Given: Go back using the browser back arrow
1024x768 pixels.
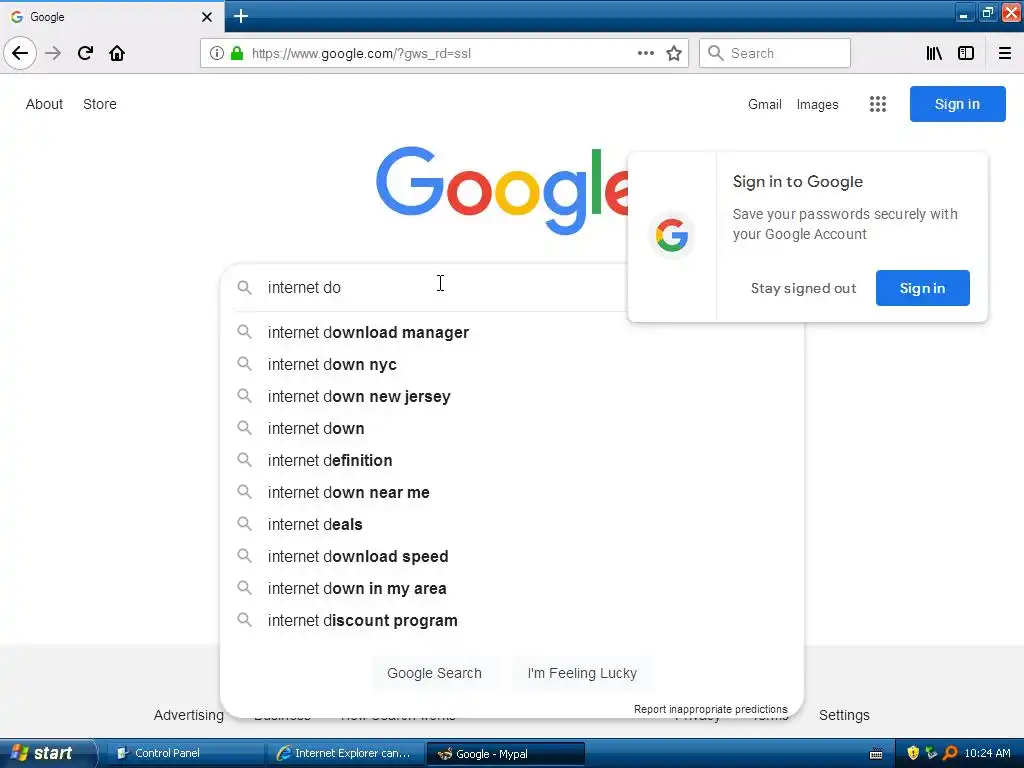Looking at the screenshot, I should (20, 53).
